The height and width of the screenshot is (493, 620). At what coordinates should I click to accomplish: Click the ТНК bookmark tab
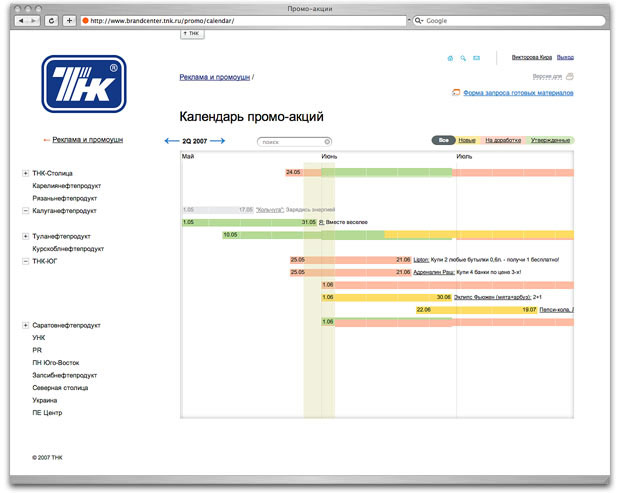click(192, 33)
